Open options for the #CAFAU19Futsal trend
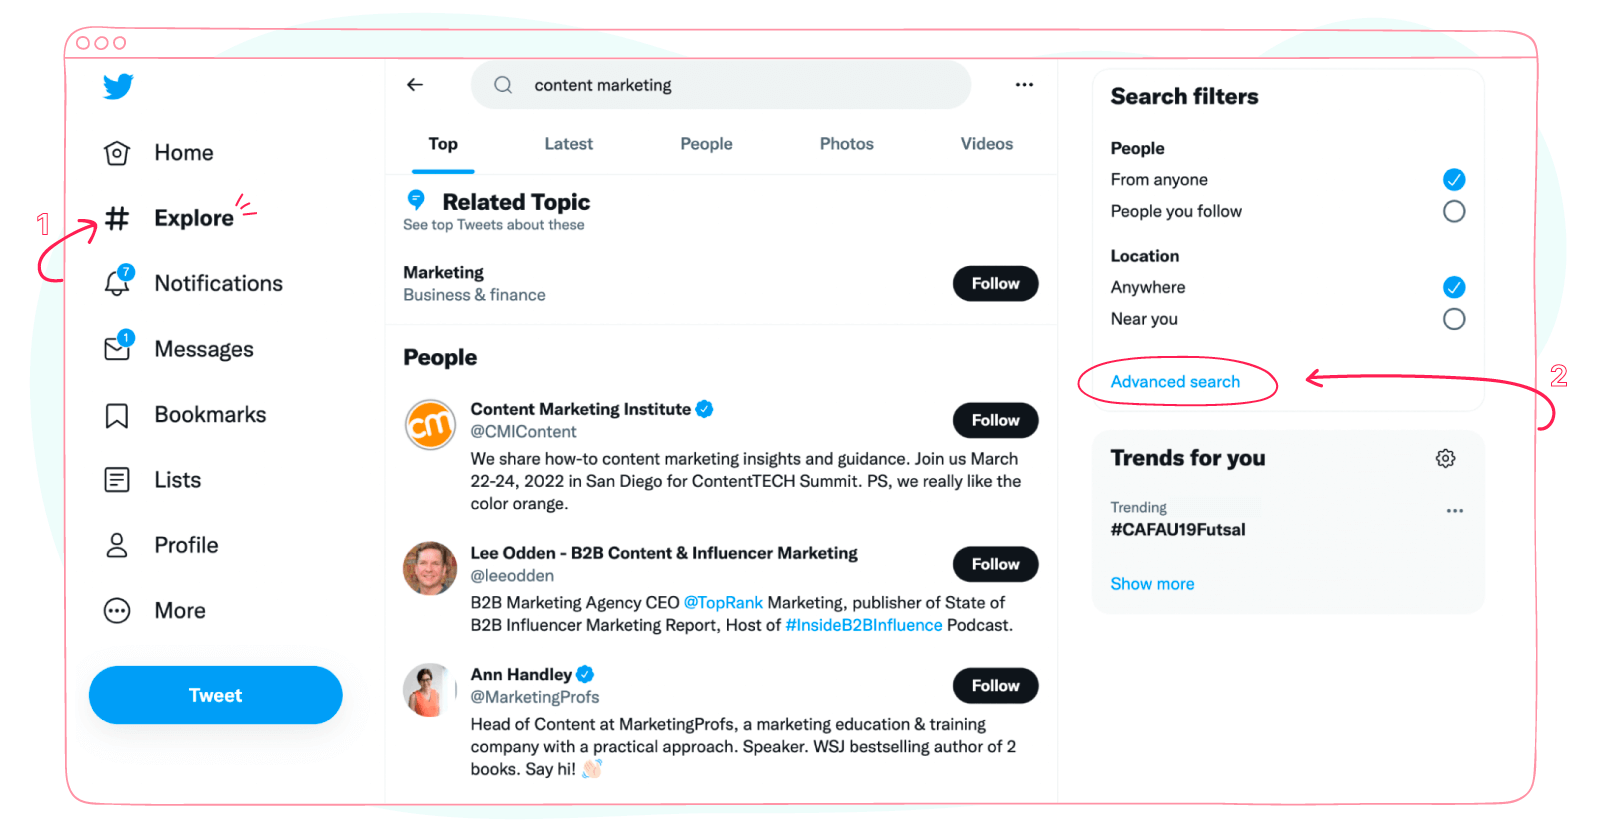This screenshot has height=830, width=1600. click(1454, 510)
